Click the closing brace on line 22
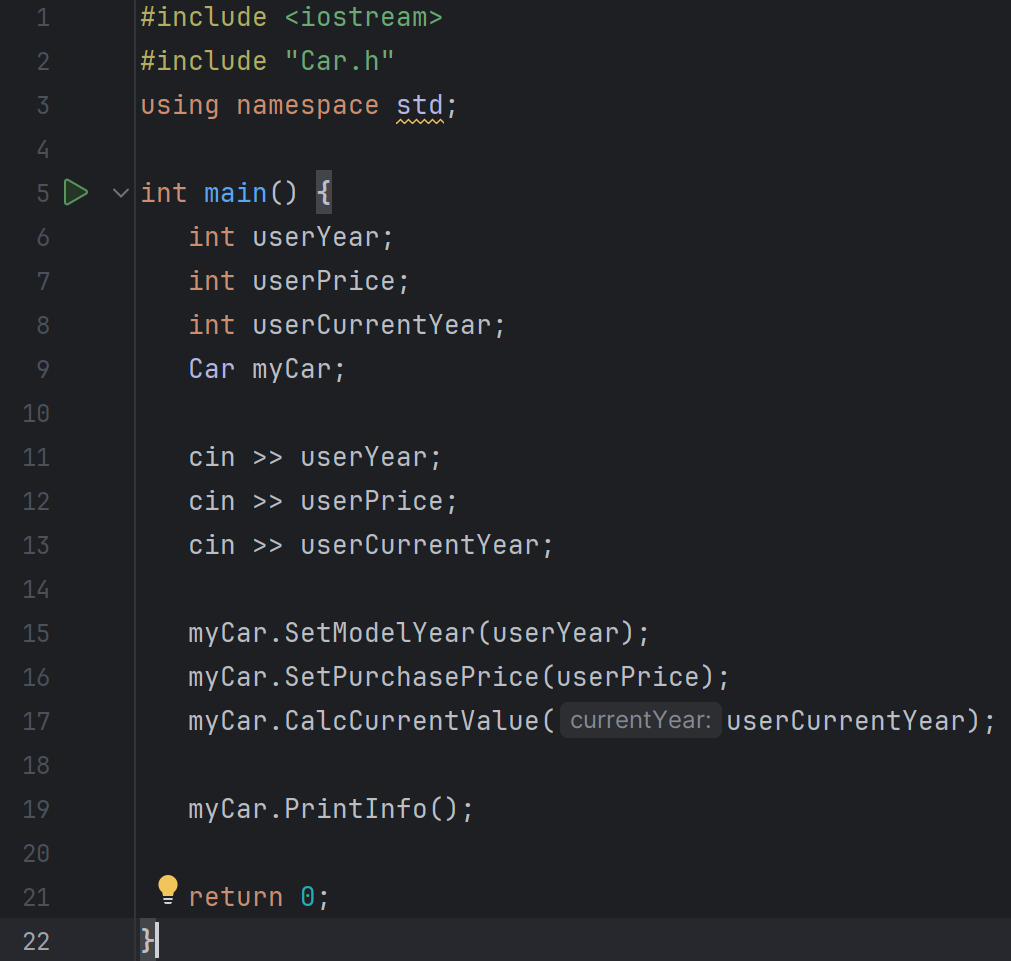 pos(147,940)
